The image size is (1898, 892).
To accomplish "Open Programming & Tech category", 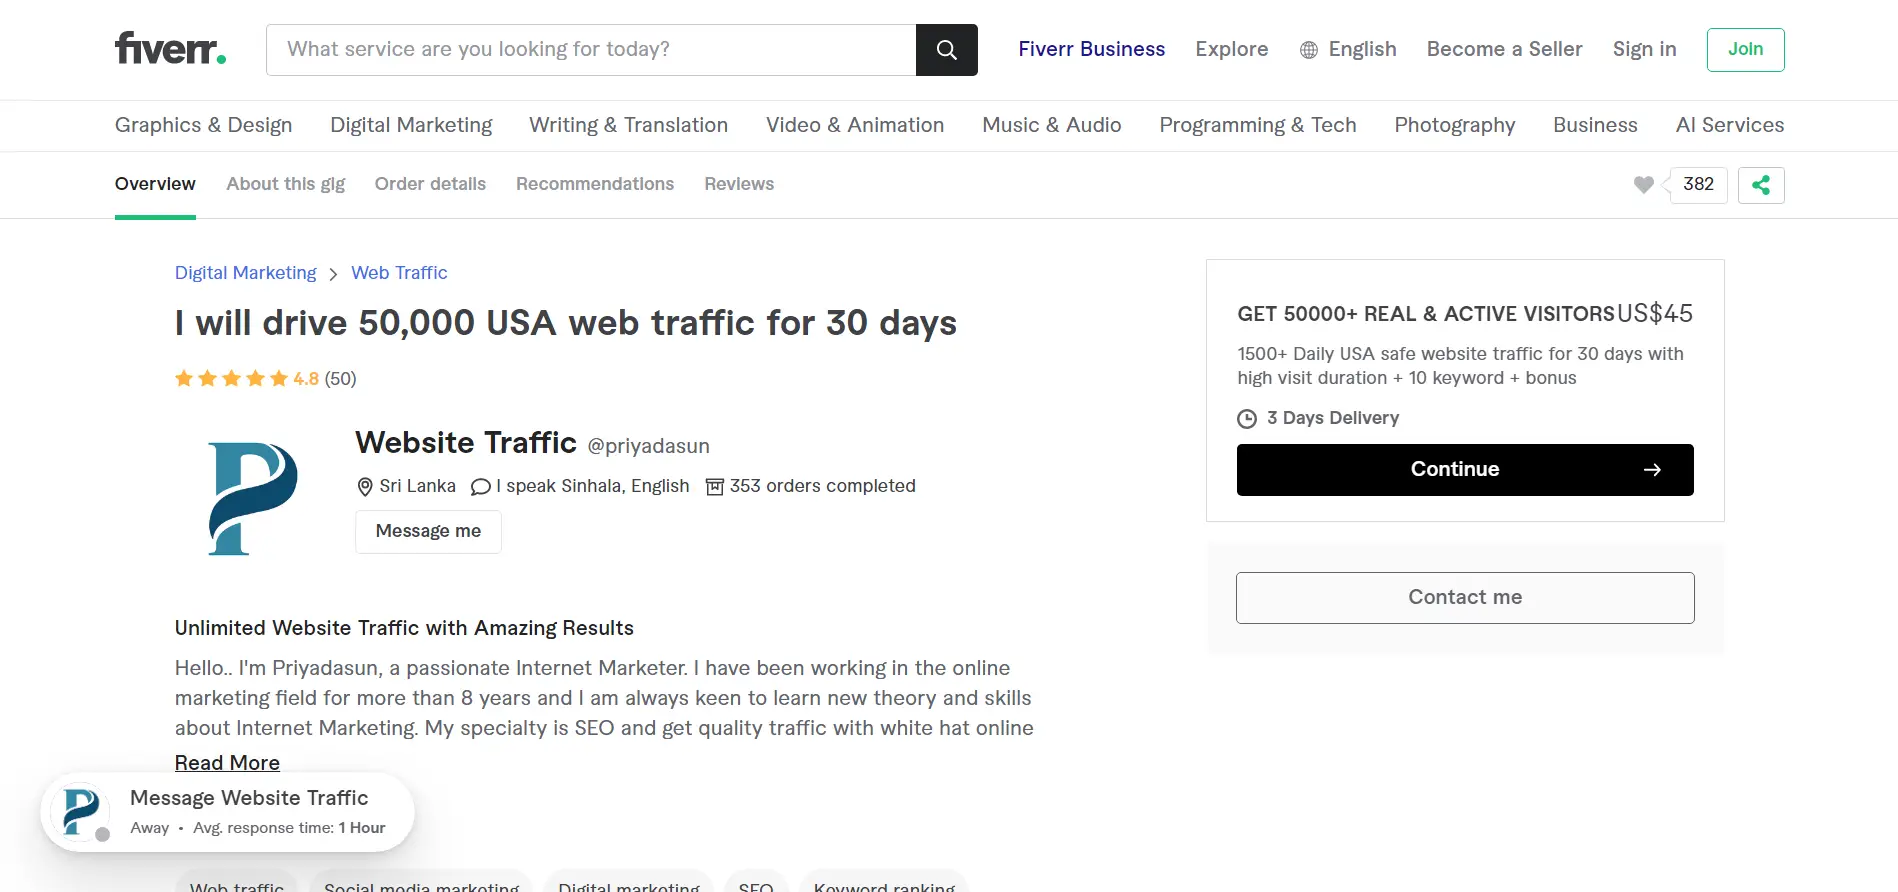I will 1258,125.
